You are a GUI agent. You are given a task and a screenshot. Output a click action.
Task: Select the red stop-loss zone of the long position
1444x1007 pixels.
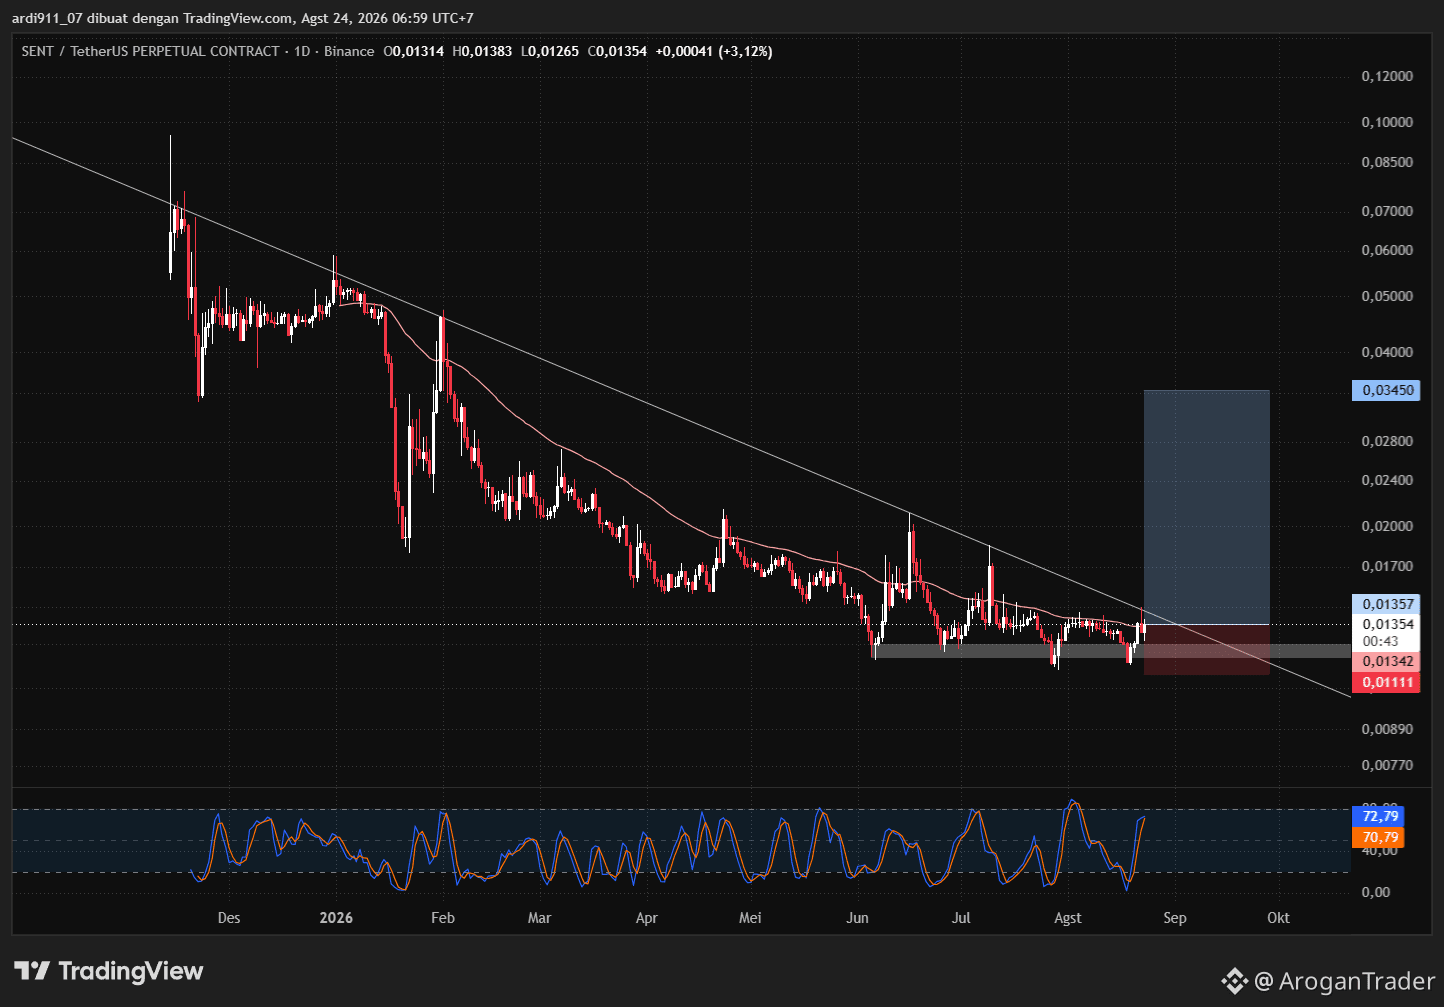1207,650
